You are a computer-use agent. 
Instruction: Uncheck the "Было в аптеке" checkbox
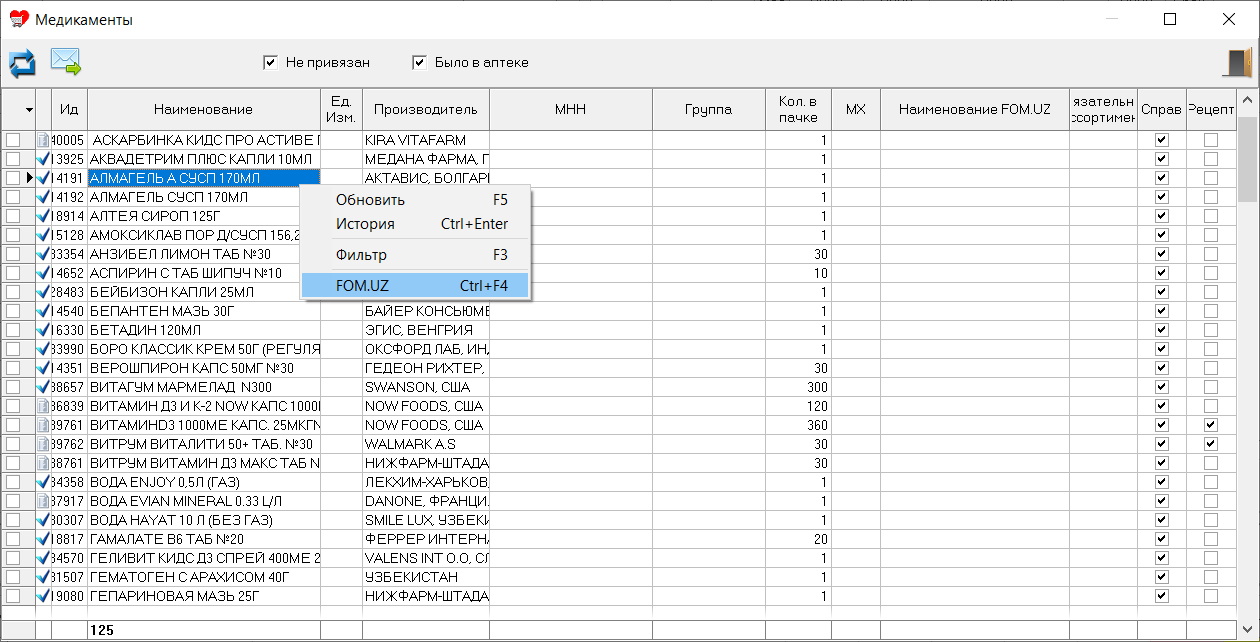(420, 63)
